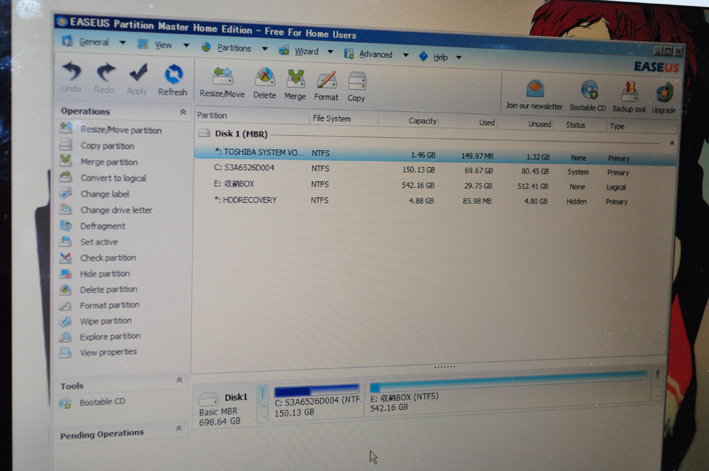Click the Delete toolbar icon
Image resolution: width=709 pixels, height=471 pixels.
point(265,84)
